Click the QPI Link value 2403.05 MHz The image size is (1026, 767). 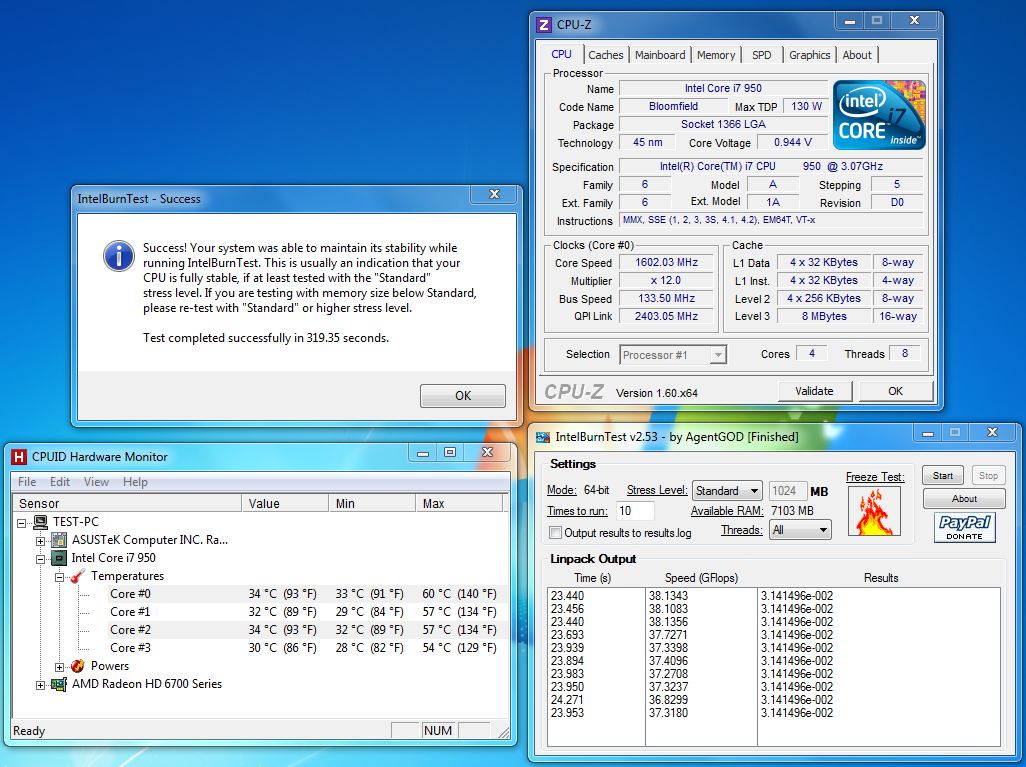pos(666,316)
